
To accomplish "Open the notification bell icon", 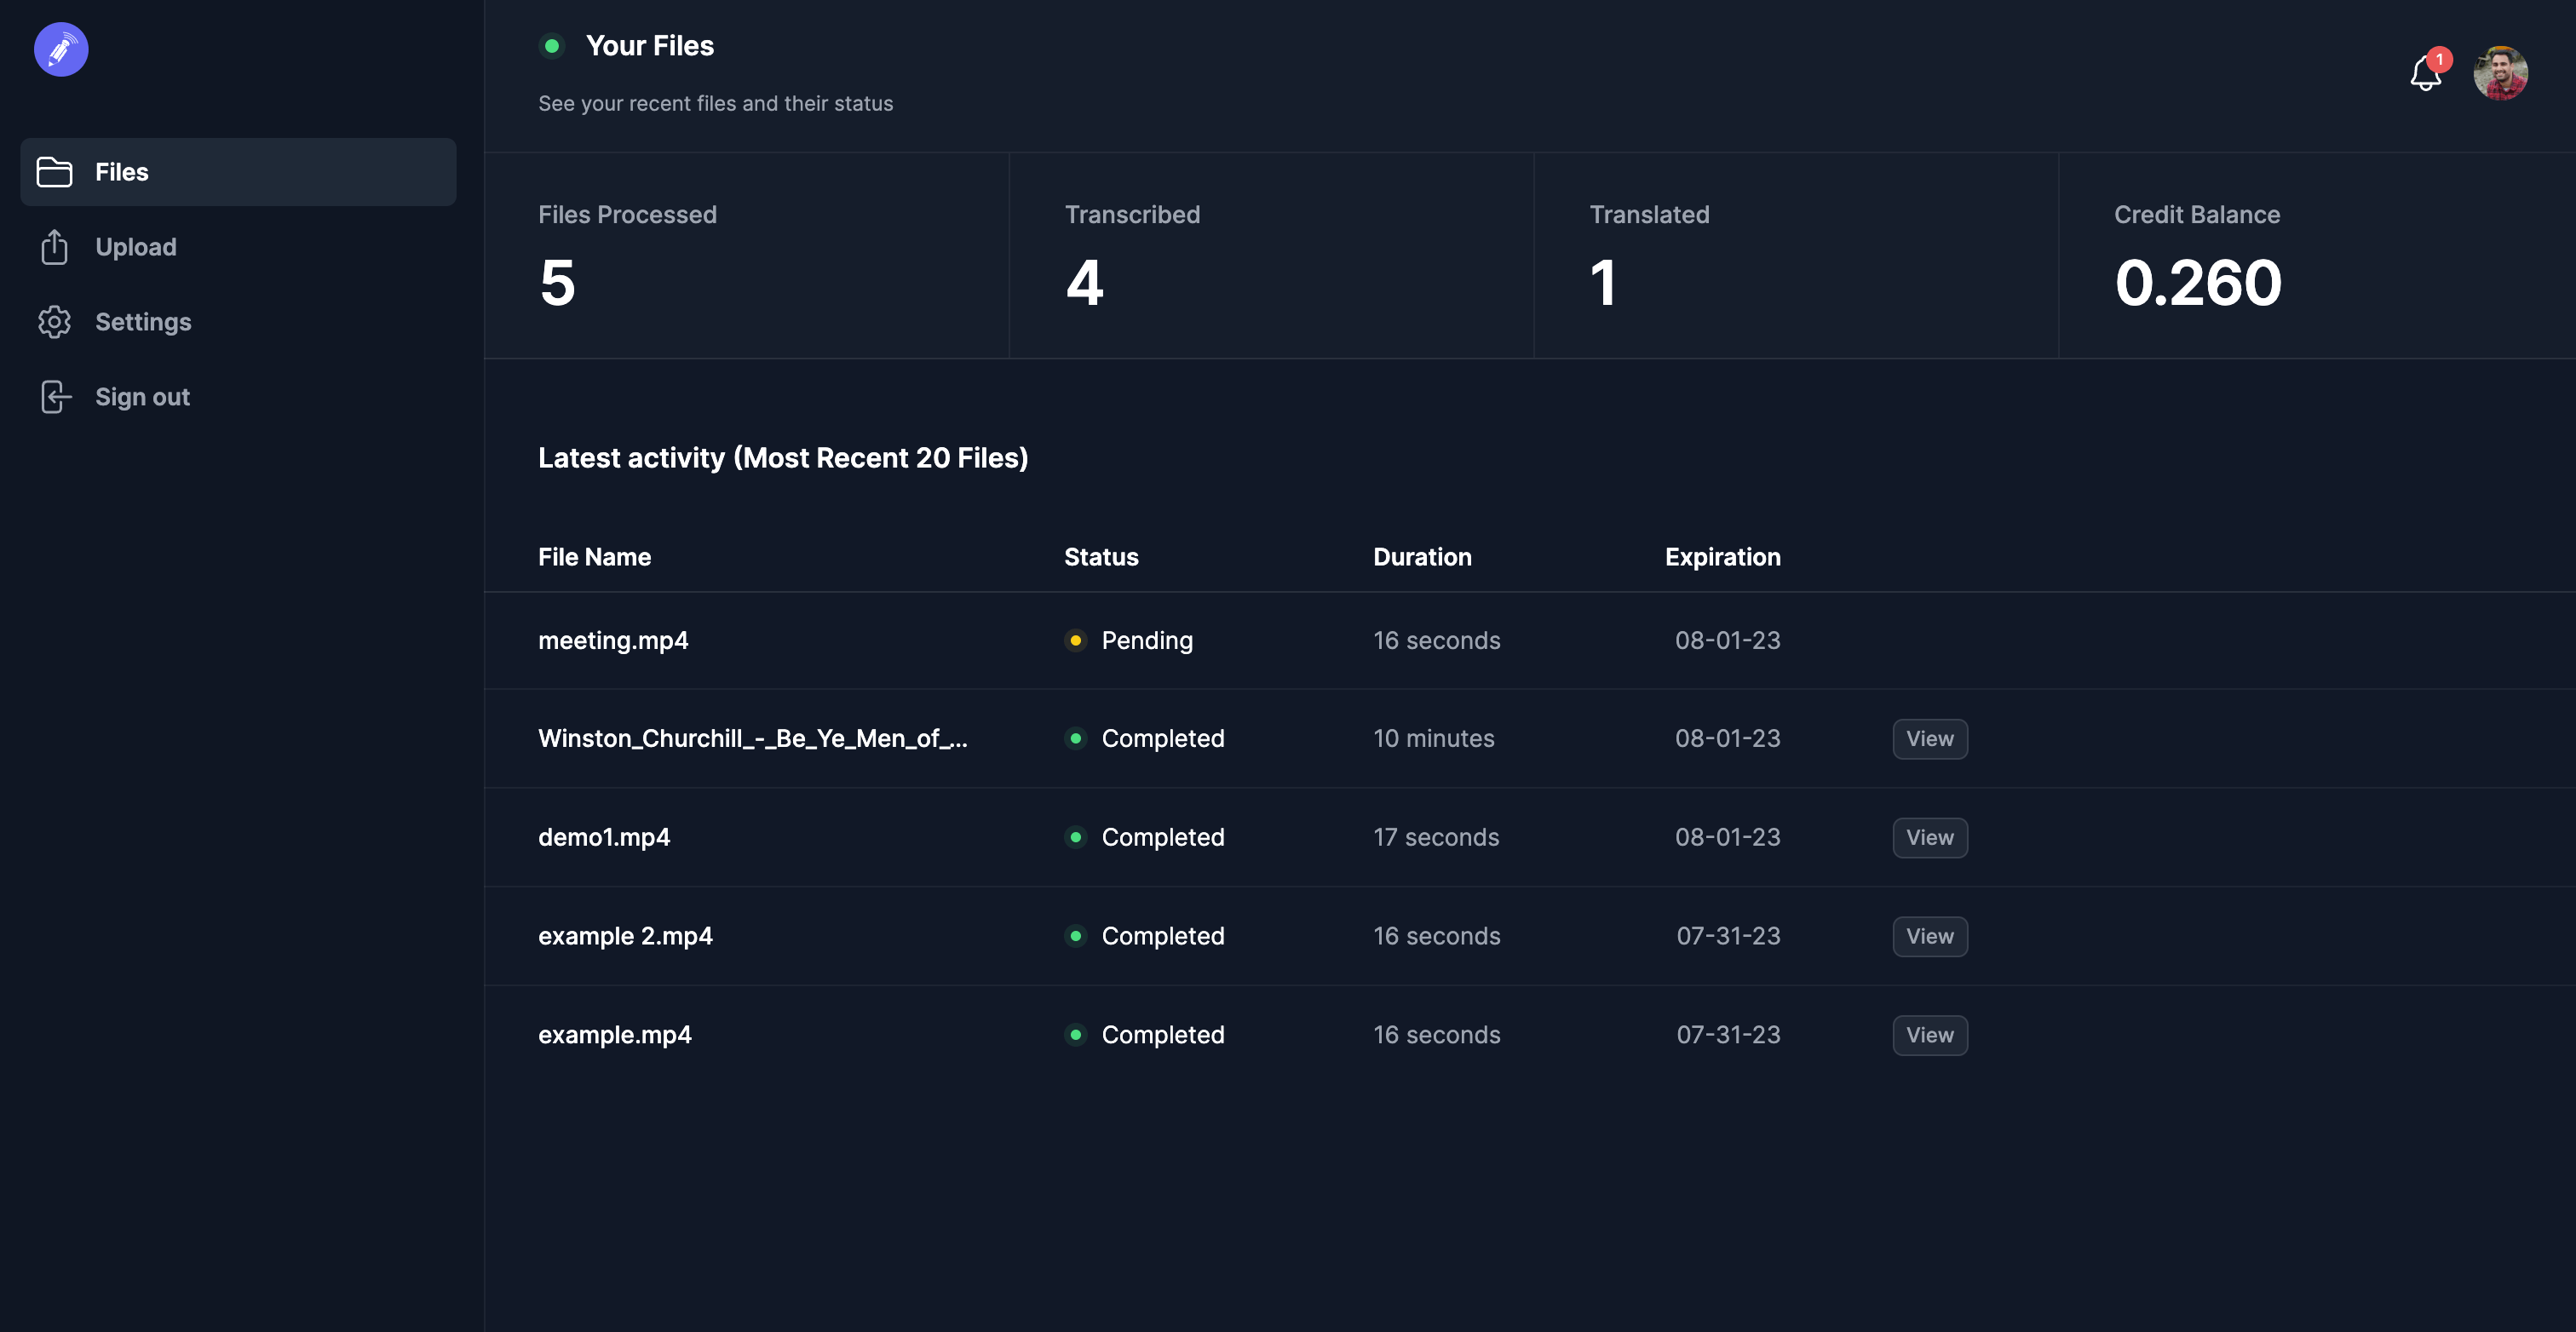I will (2425, 74).
